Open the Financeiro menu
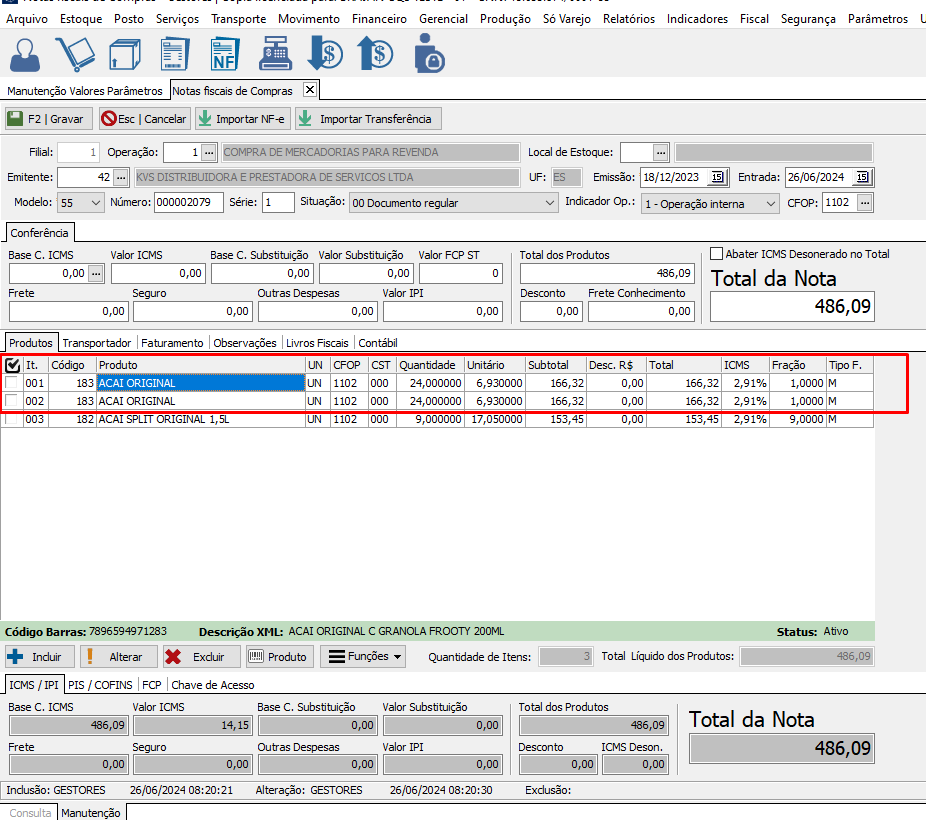926x820 pixels. [380, 19]
